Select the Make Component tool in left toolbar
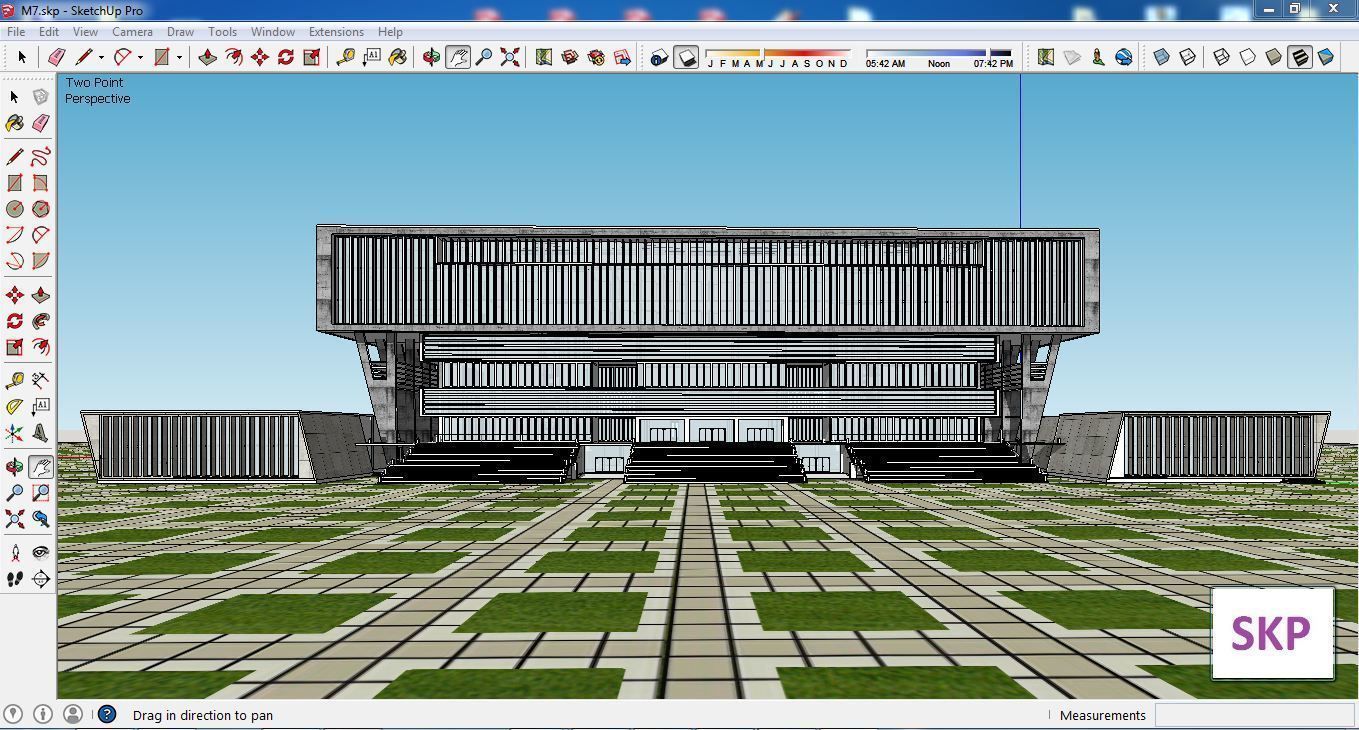The height and width of the screenshot is (730, 1359). pos(41,97)
